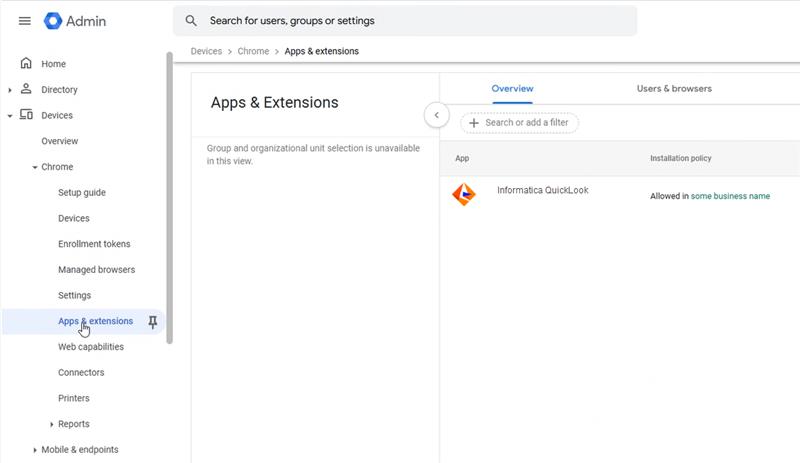Switch to the Overview tab
This screenshot has height=463, width=800.
coord(512,89)
